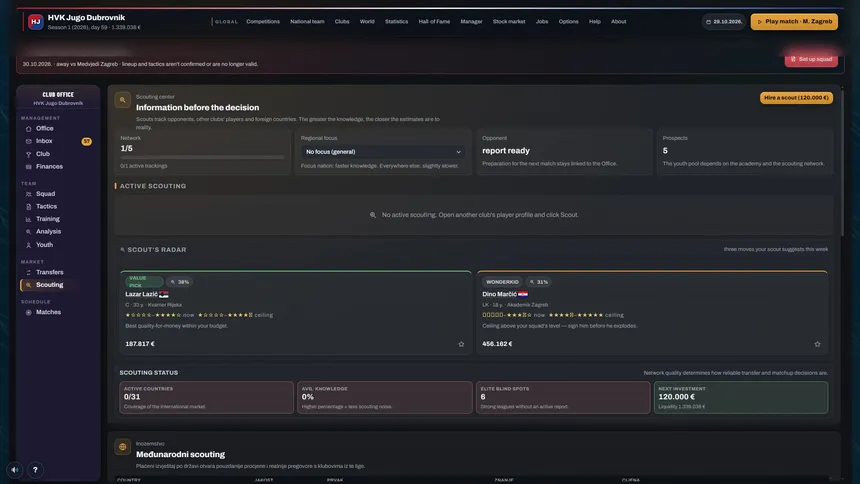This screenshot has width=860, height=484.
Task: Open the Statistics top menu
Action: coord(396,21)
